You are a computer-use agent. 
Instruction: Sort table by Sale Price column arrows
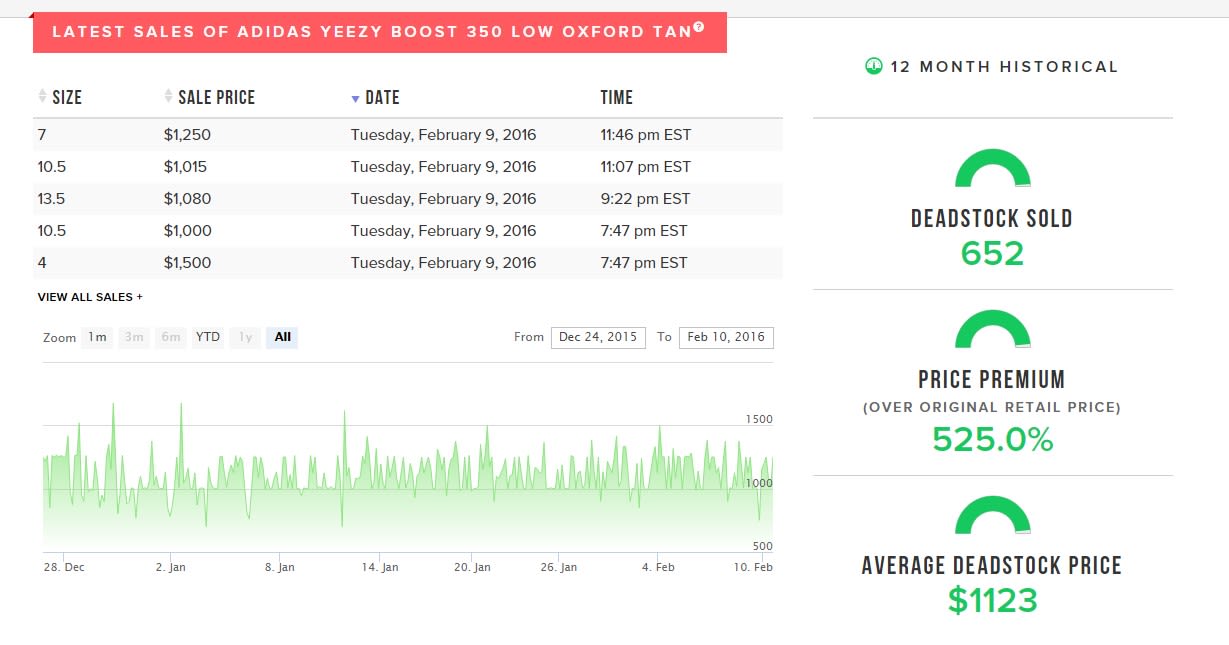[168, 96]
